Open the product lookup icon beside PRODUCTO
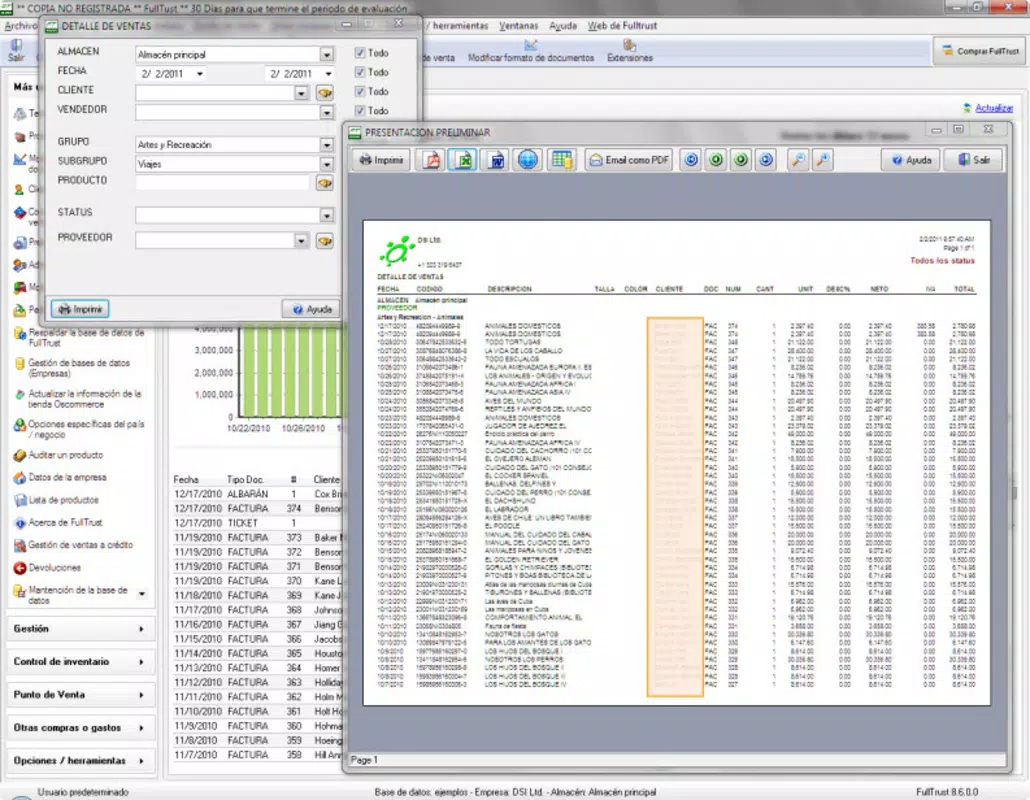This screenshot has width=1030, height=800. (325, 183)
